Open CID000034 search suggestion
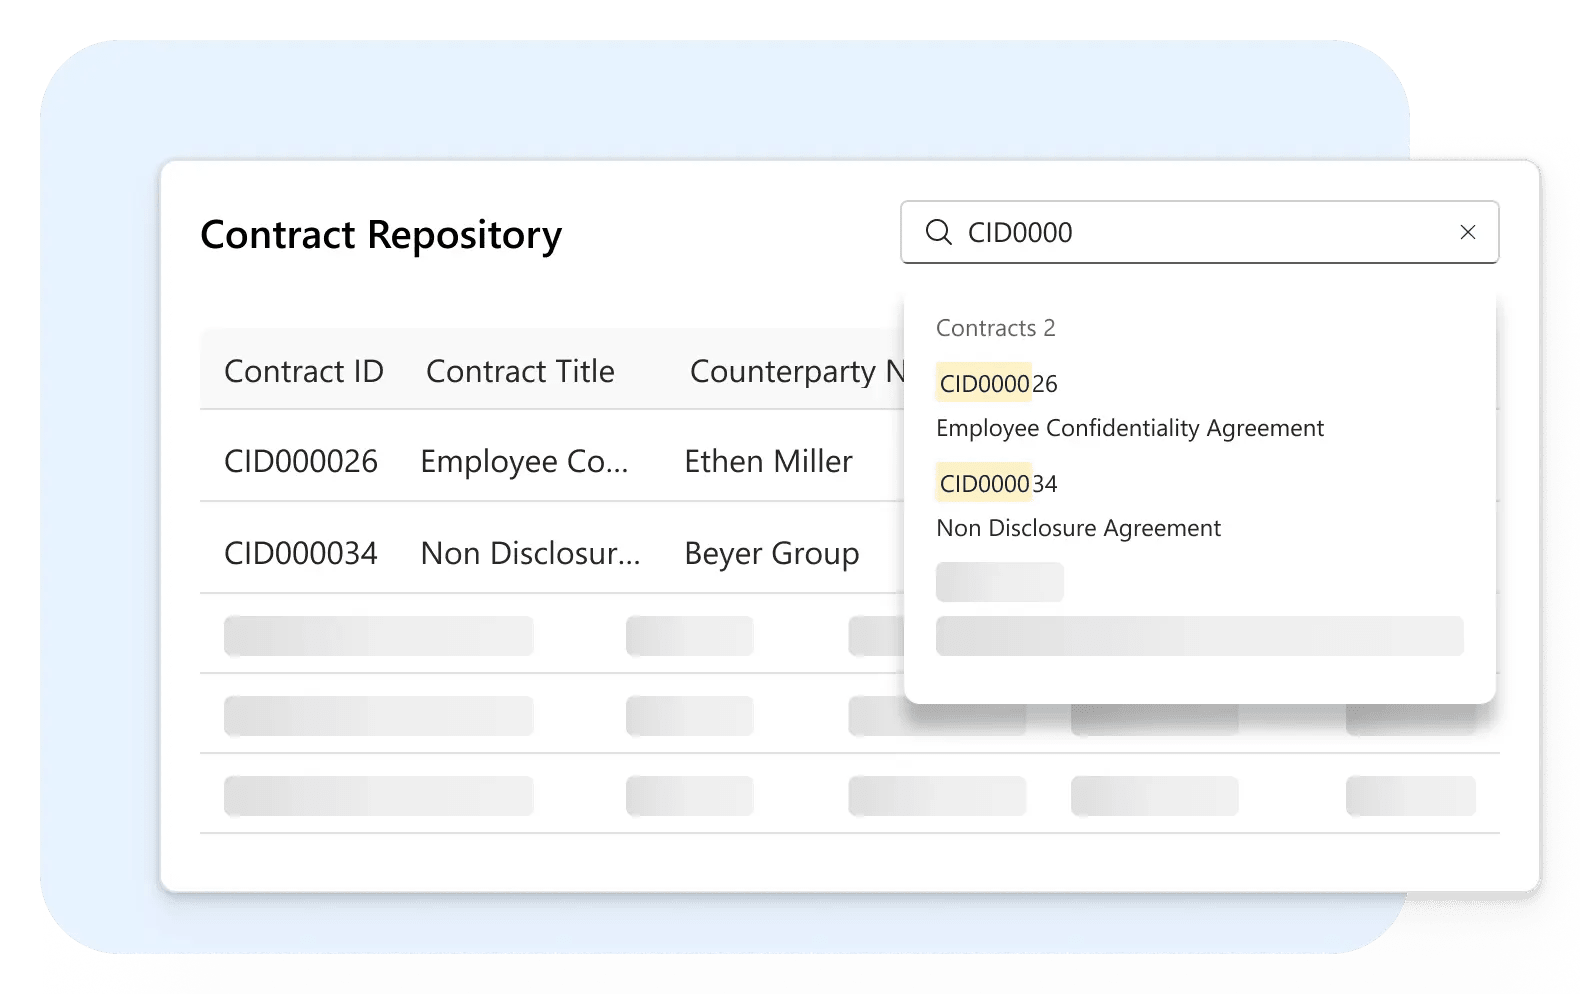The image size is (1580, 994). pyautogui.click(x=998, y=484)
